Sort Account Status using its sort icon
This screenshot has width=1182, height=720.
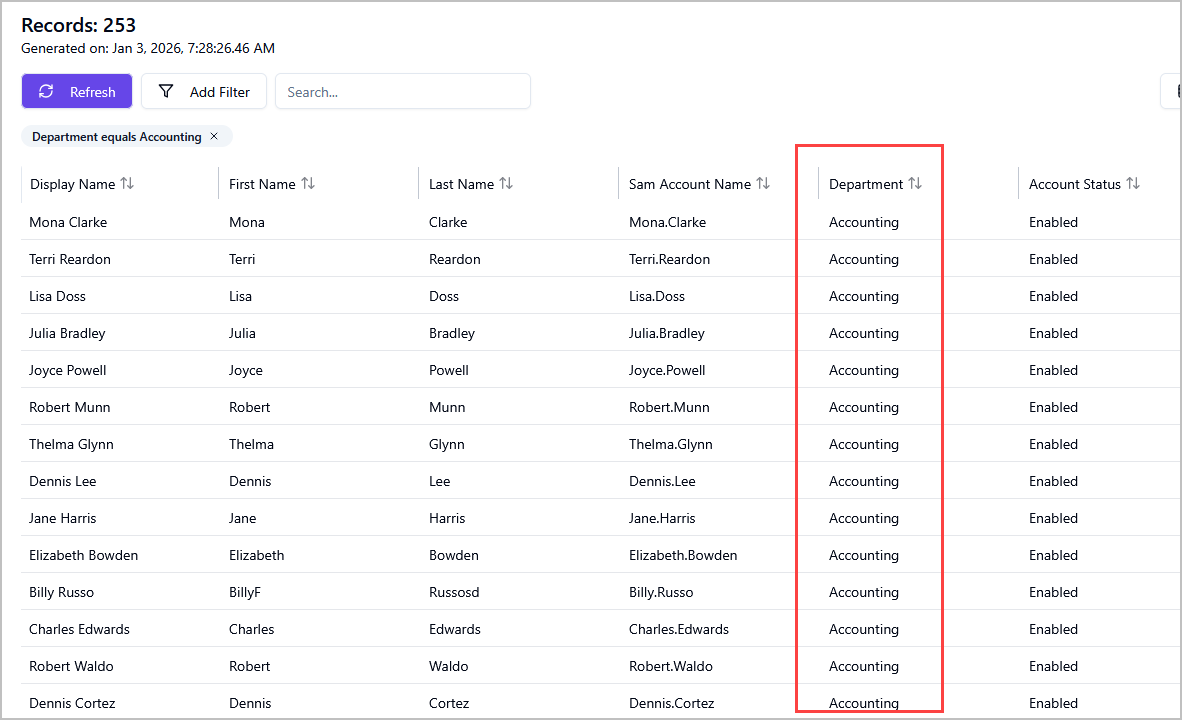(1131, 183)
